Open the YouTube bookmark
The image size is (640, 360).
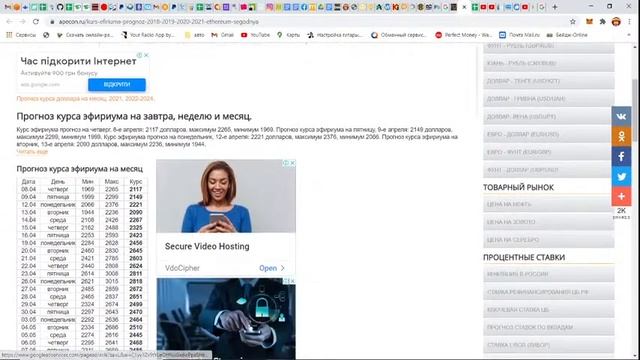coord(255,35)
